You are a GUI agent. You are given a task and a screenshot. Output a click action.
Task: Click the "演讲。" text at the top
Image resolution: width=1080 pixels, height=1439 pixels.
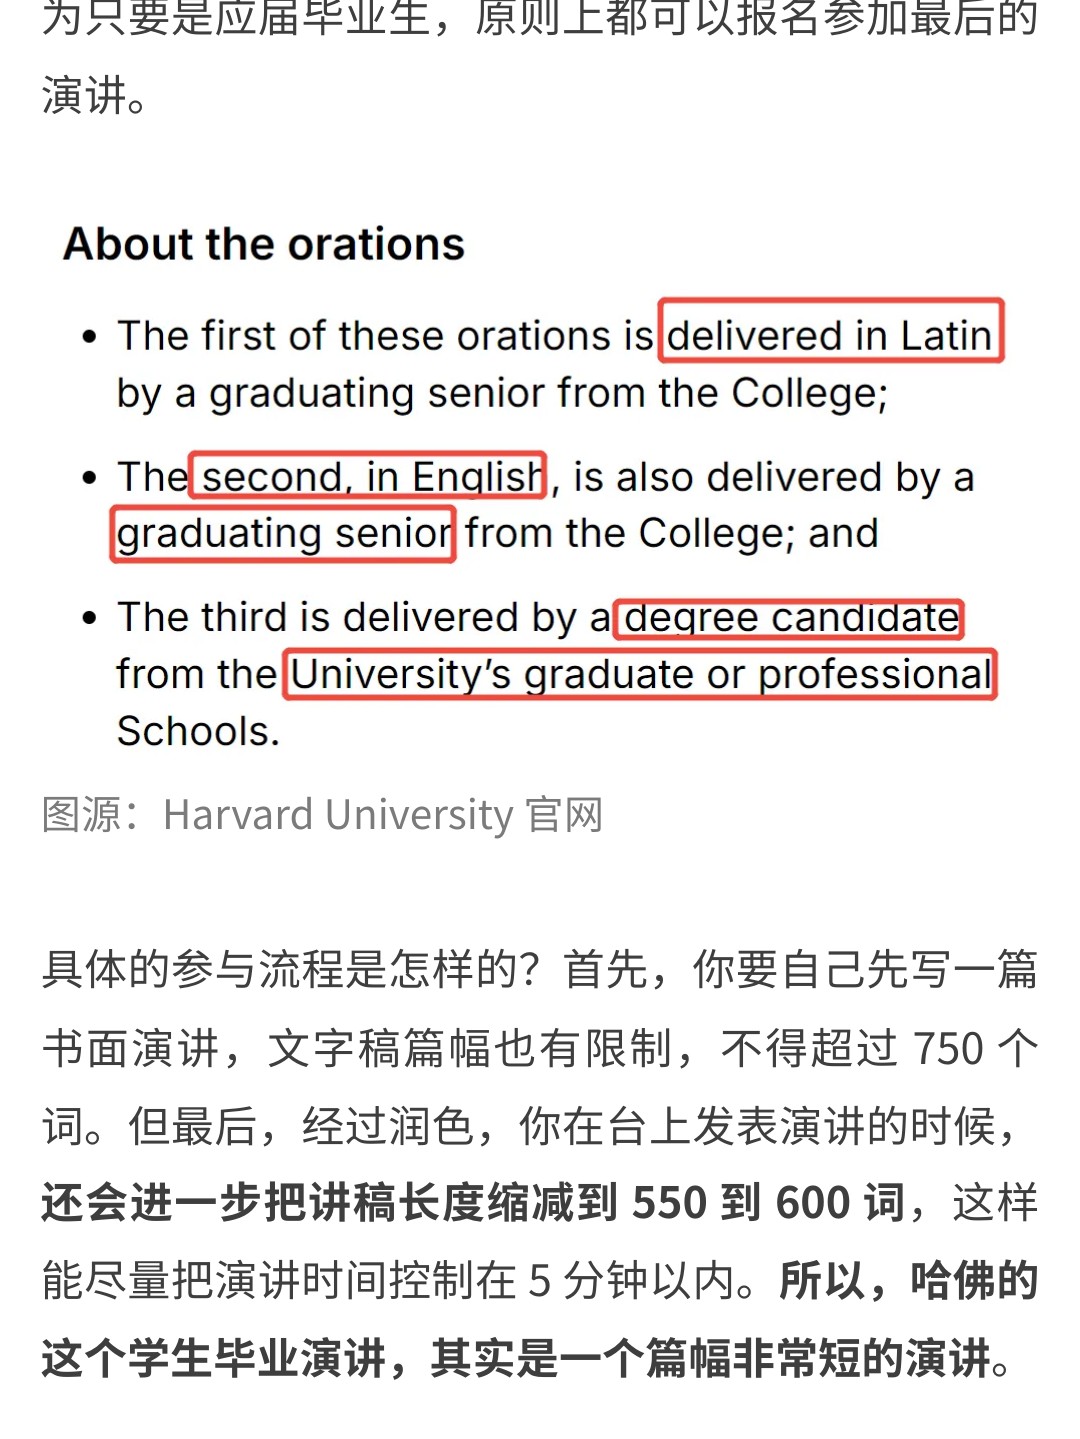point(95,97)
